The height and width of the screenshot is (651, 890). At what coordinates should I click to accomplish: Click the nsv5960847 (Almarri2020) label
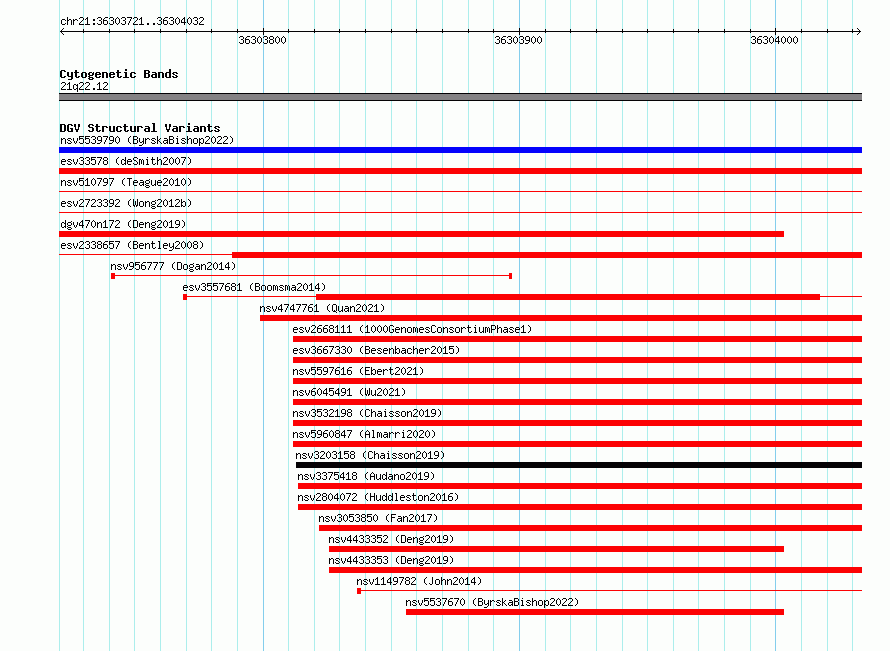pos(364,434)
